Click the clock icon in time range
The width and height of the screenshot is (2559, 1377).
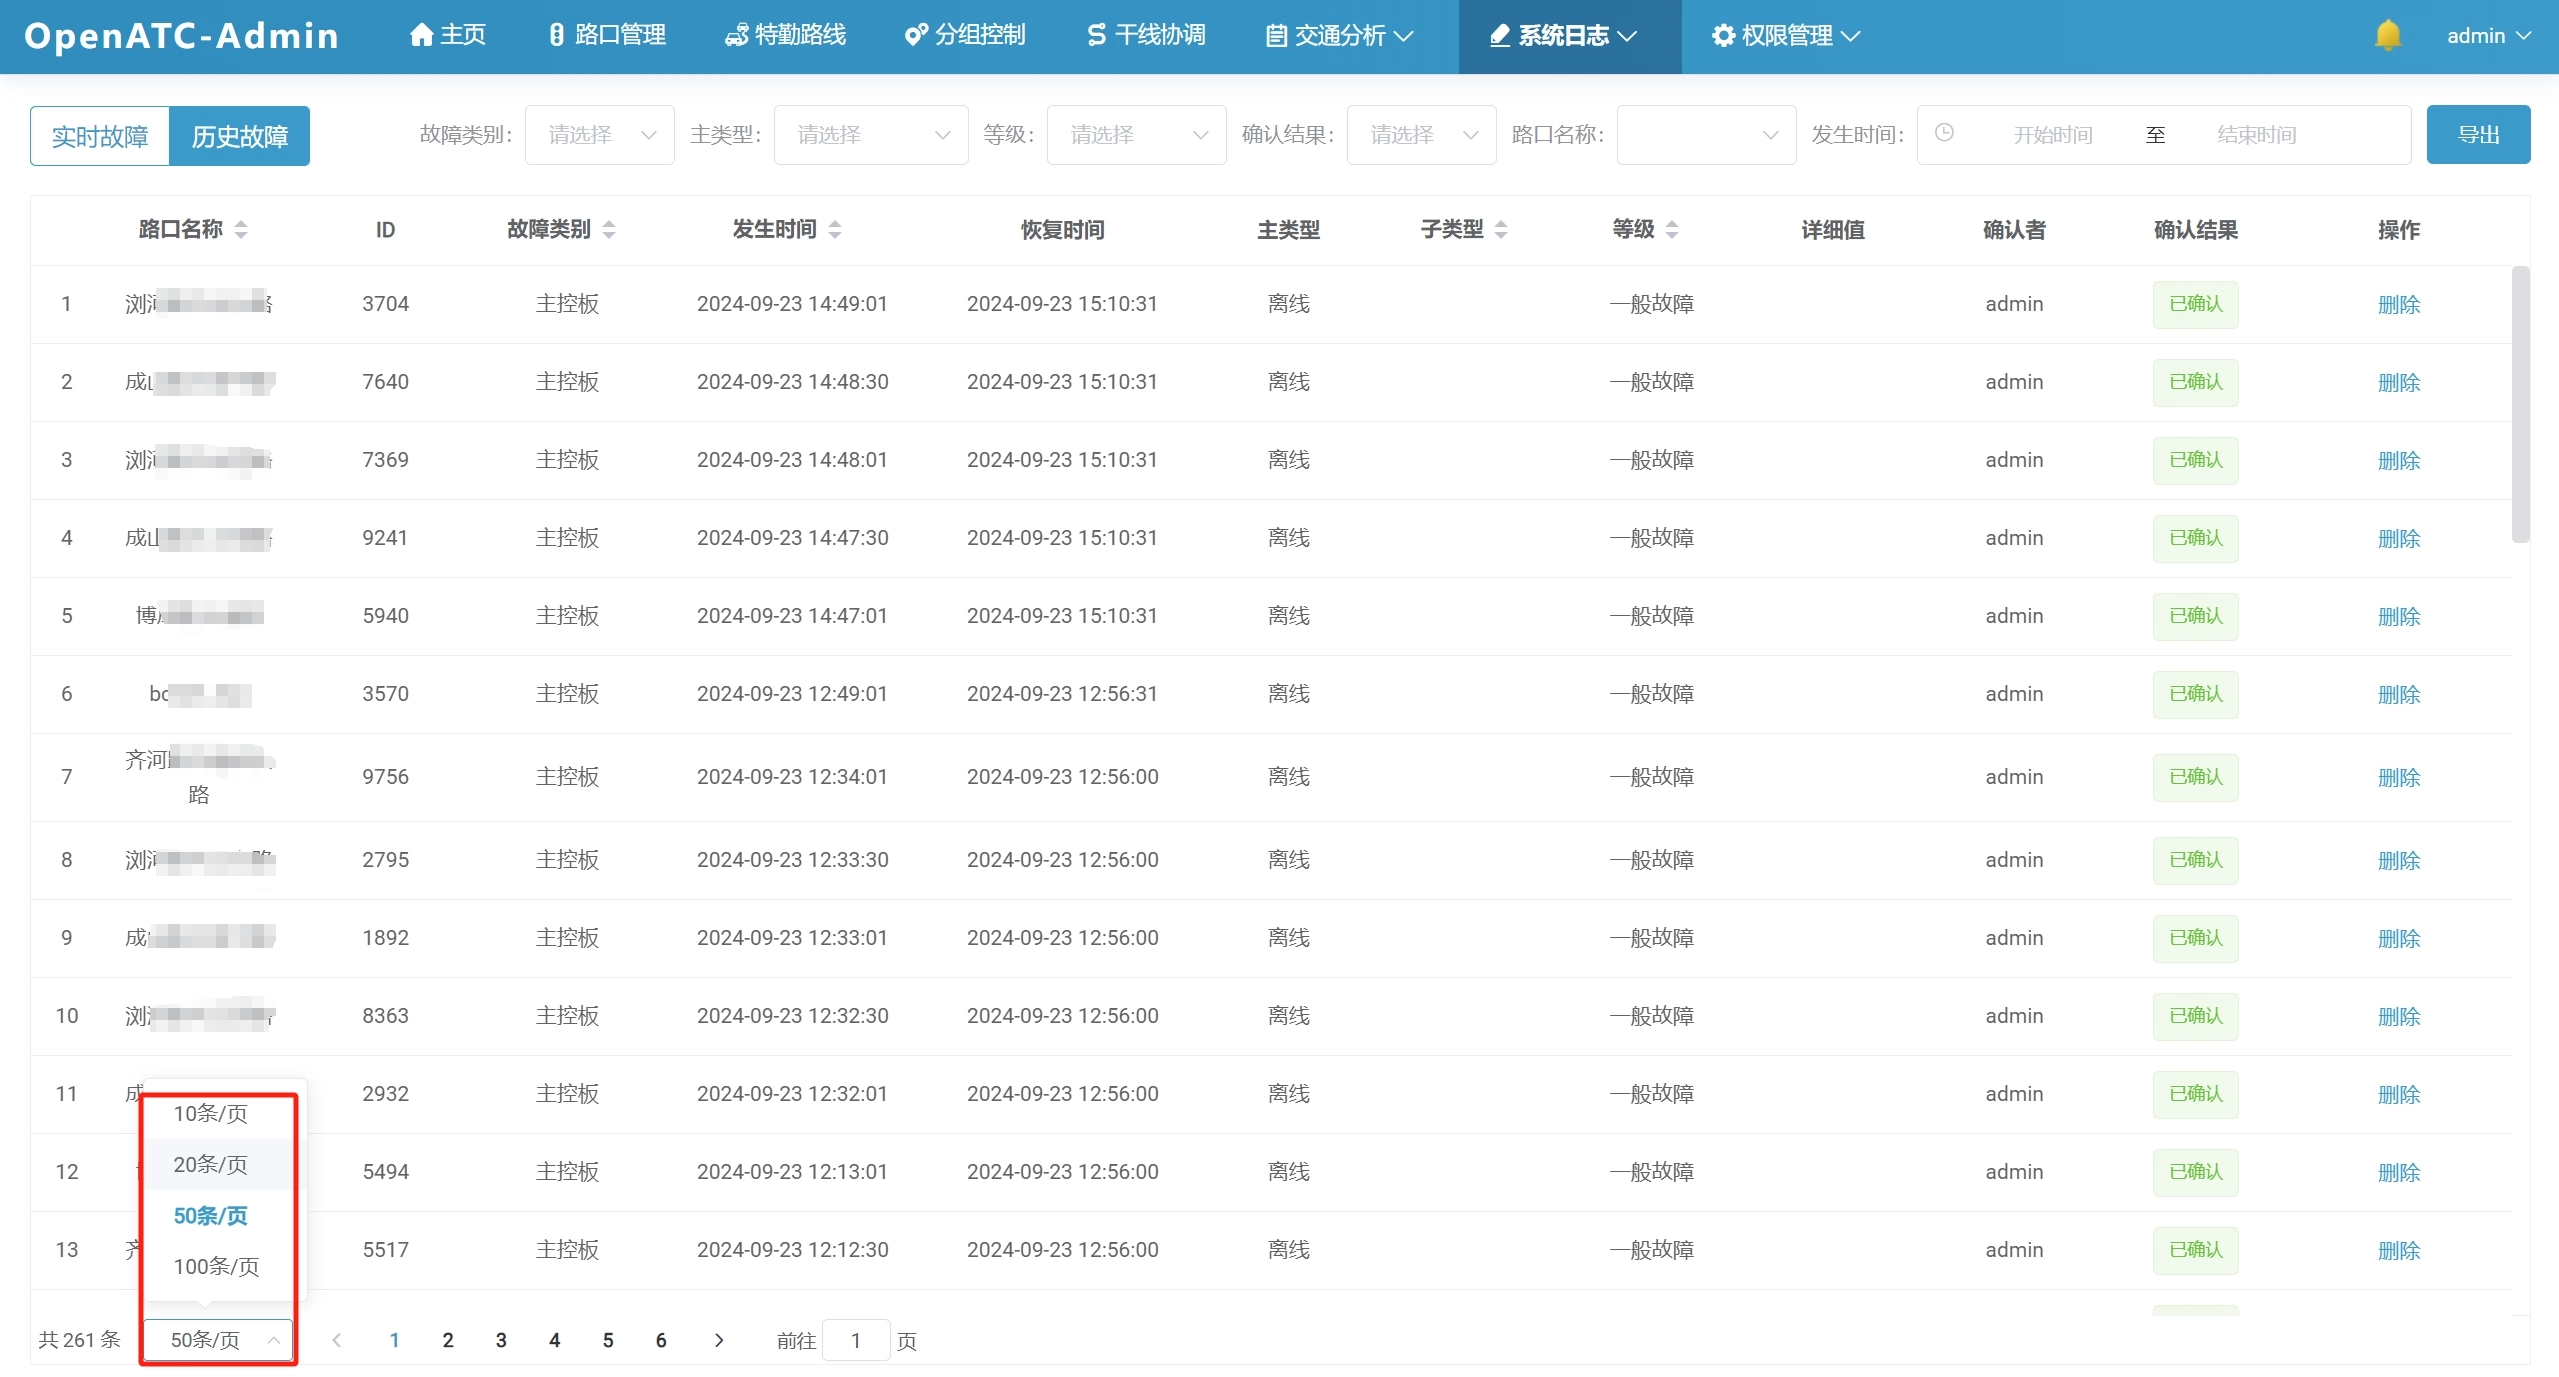click(x=1944, y=133)
